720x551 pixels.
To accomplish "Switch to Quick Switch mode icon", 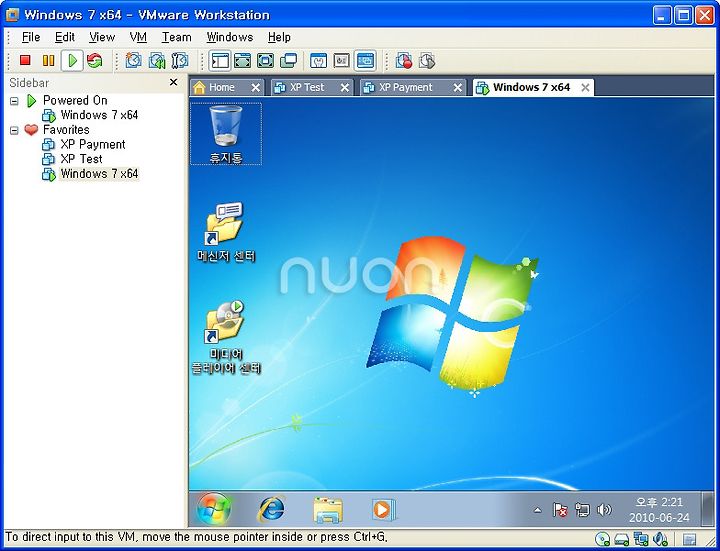I will pos(243,60).
